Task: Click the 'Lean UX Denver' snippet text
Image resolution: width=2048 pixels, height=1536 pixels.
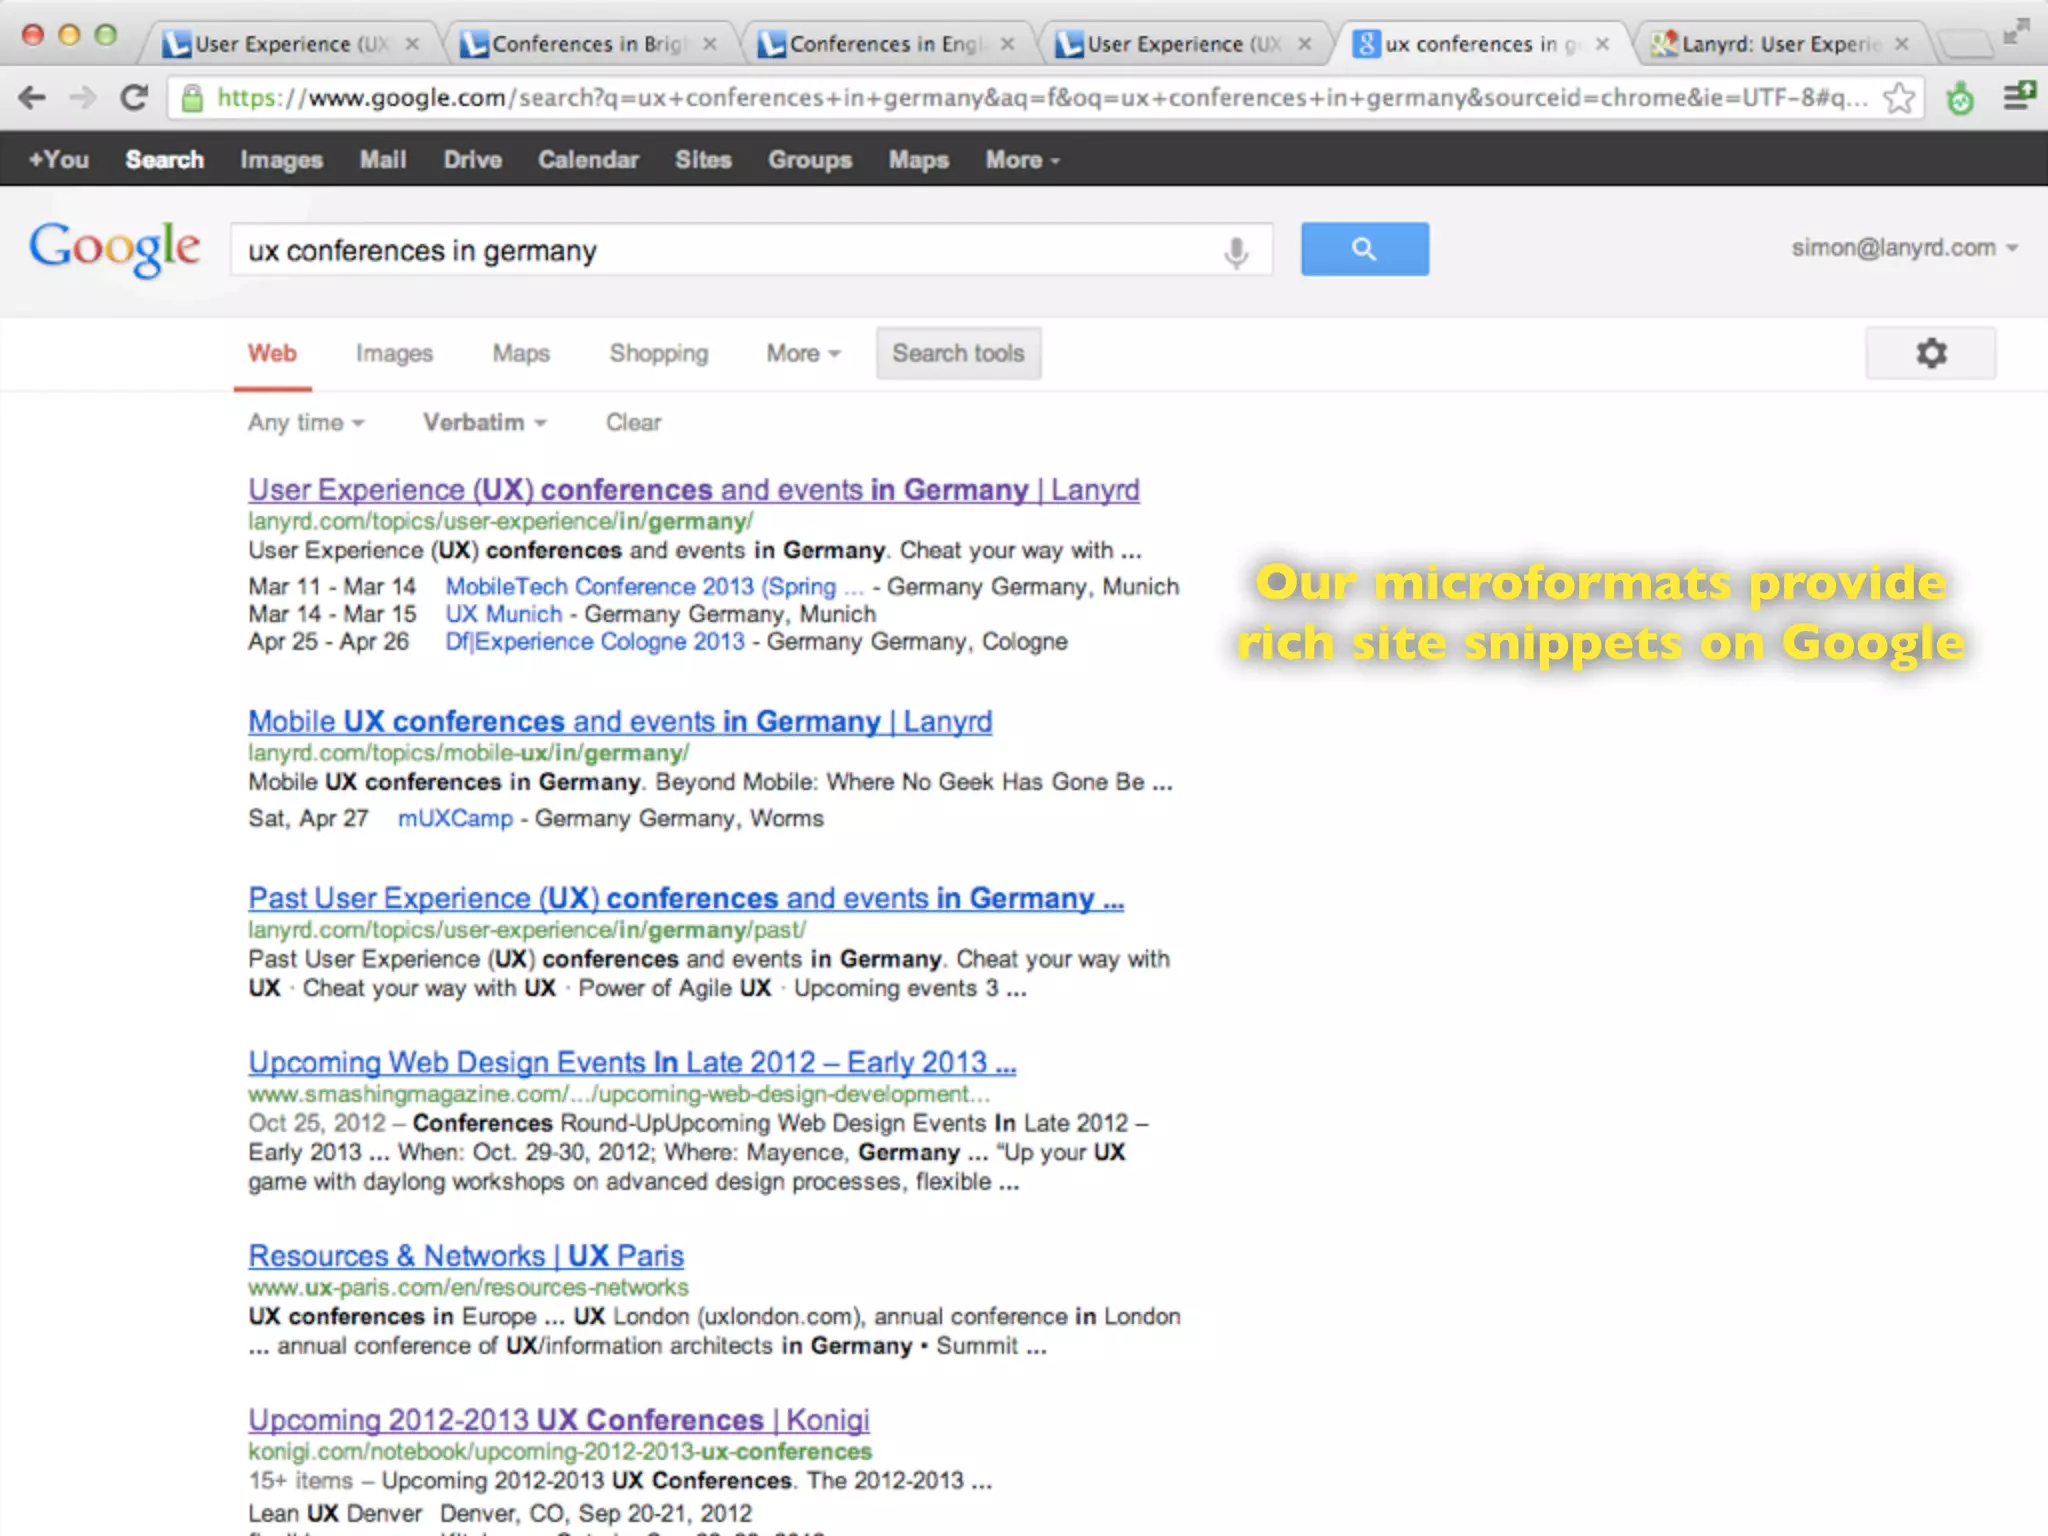Action: 335,1513
